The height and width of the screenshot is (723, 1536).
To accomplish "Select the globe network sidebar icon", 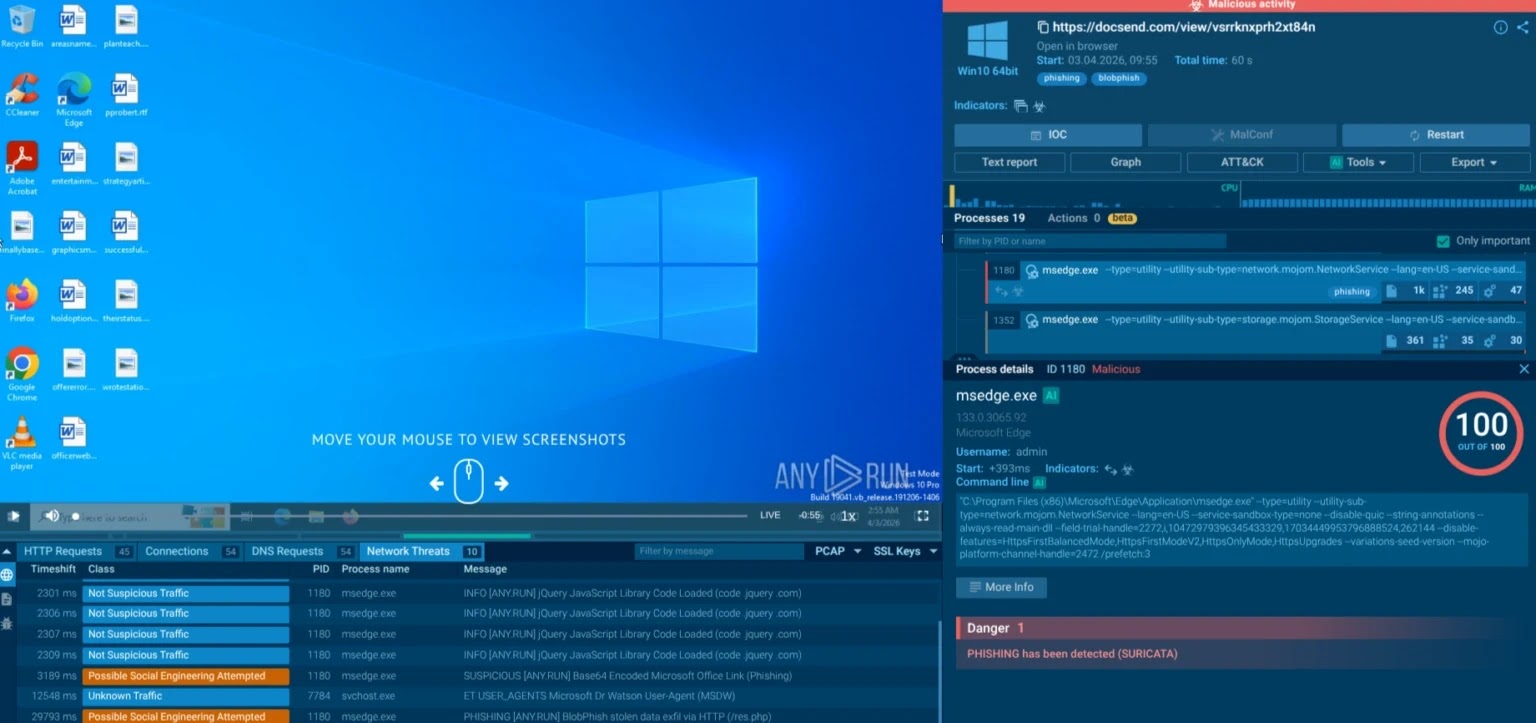I will [x=7, y=575].
